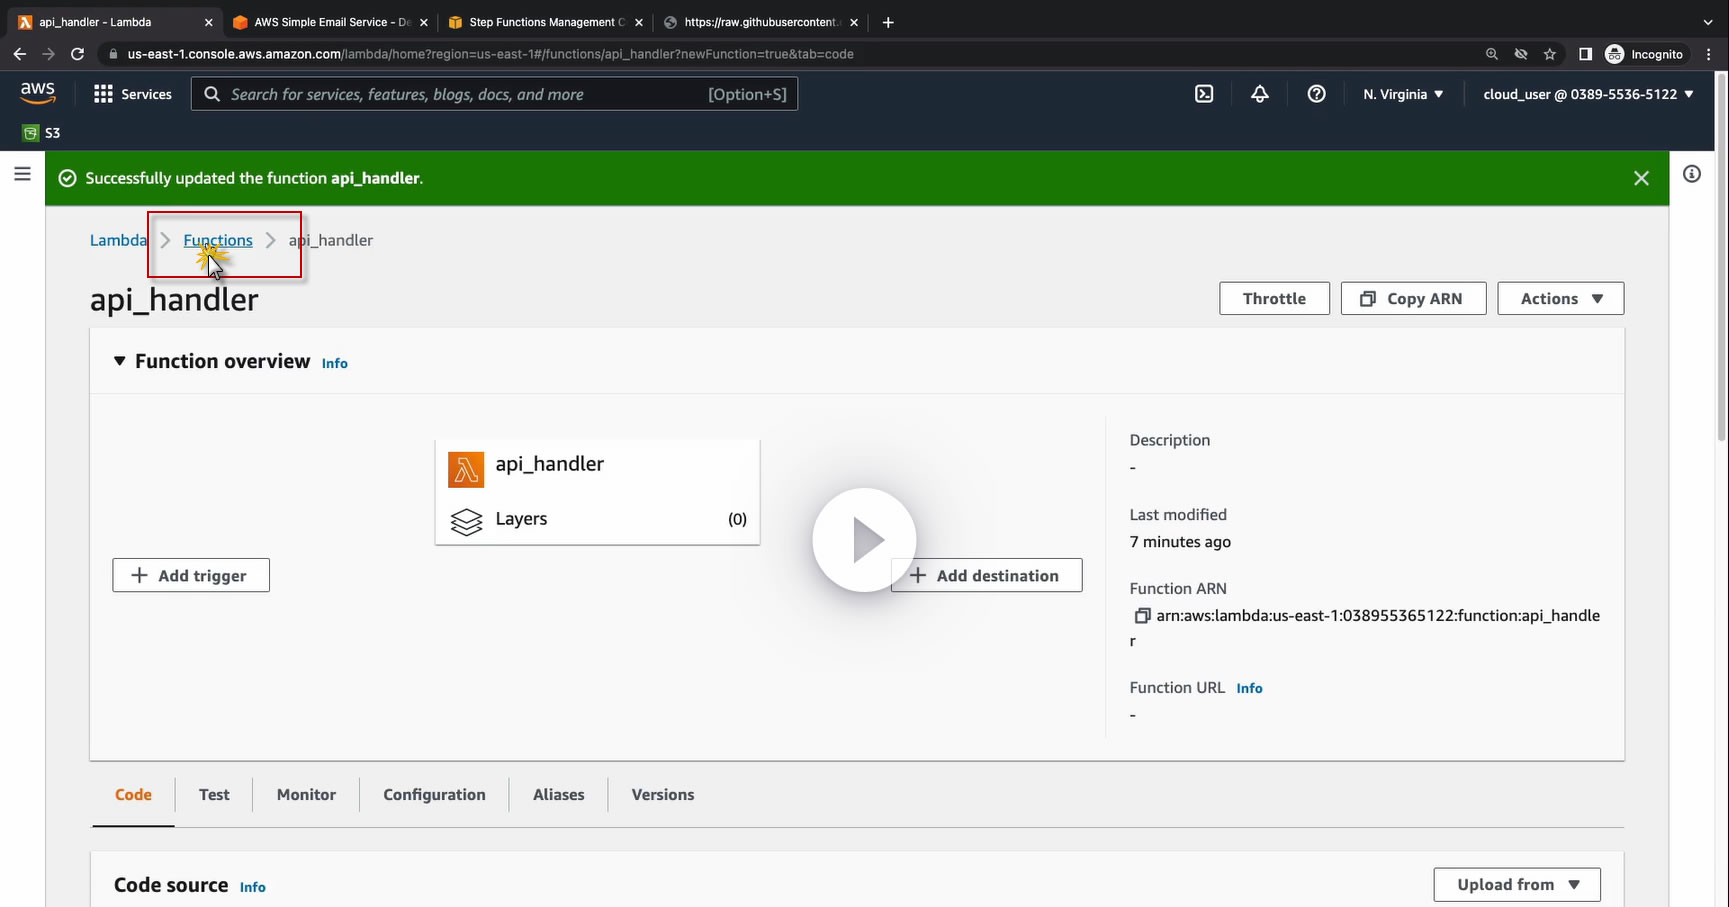Select the api_handler function card title
This screenshot has width=1729, height=907.
[x=549, y=464]
